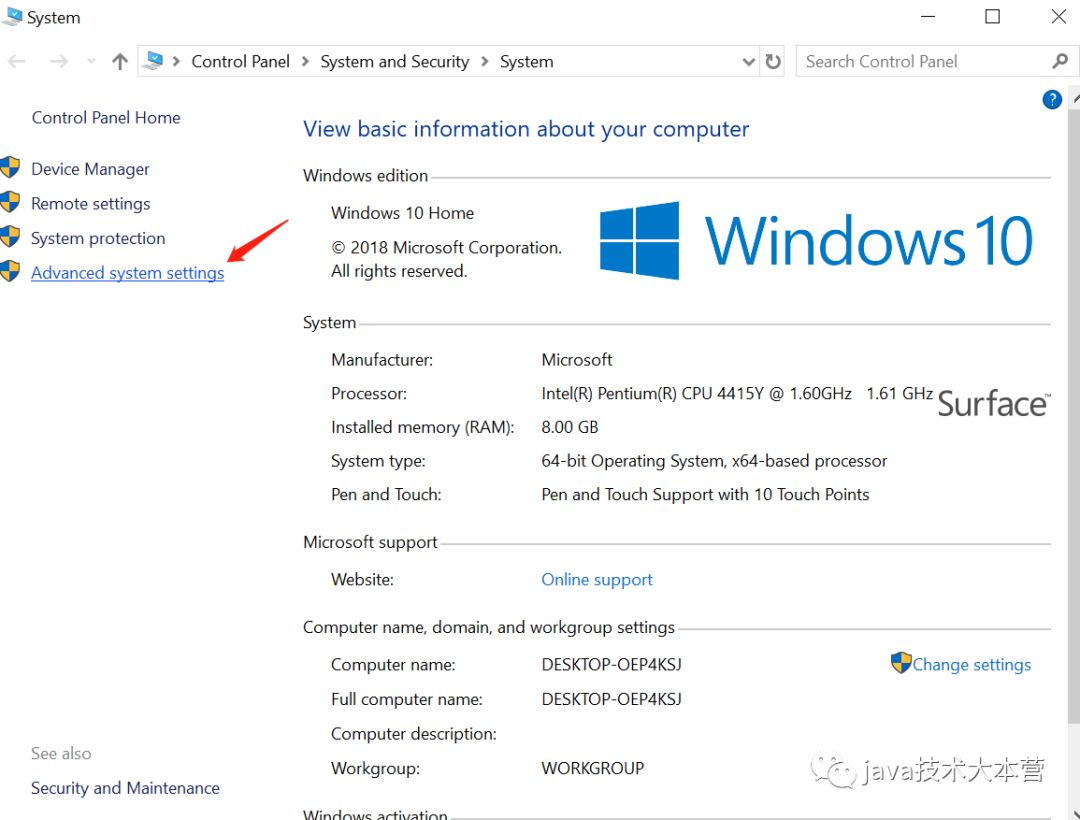The width and height of the screenshot is (1080, 820).
Task: Click shield icon beside Advanced system settings
Action: (x=10, y=271)
